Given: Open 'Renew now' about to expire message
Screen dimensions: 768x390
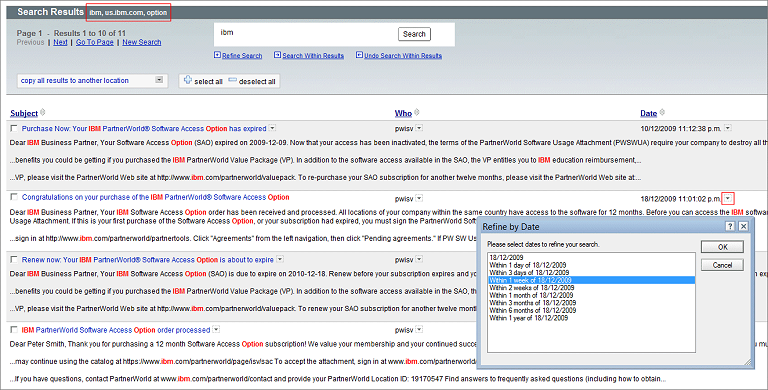Looking at the screenshot, I should (147, 260).
